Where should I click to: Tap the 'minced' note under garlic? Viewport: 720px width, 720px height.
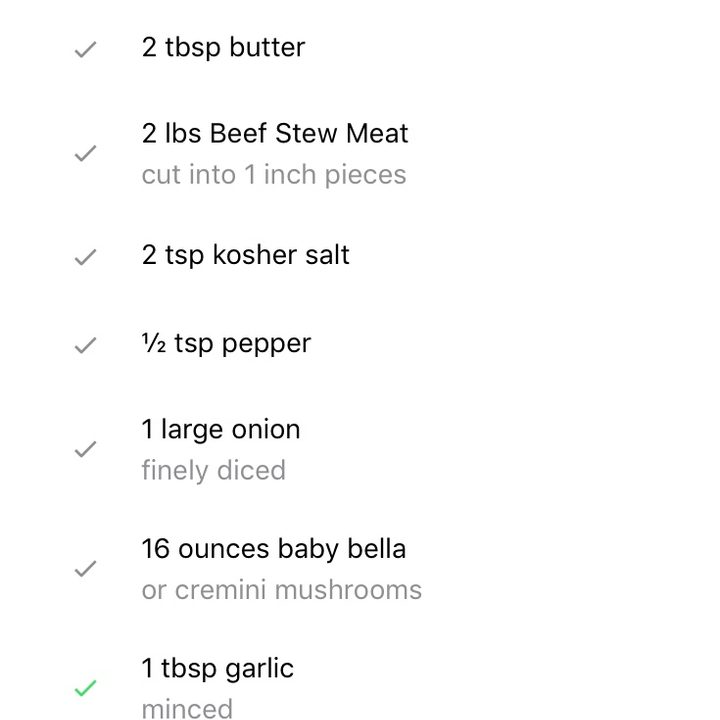tap(187, 709)
